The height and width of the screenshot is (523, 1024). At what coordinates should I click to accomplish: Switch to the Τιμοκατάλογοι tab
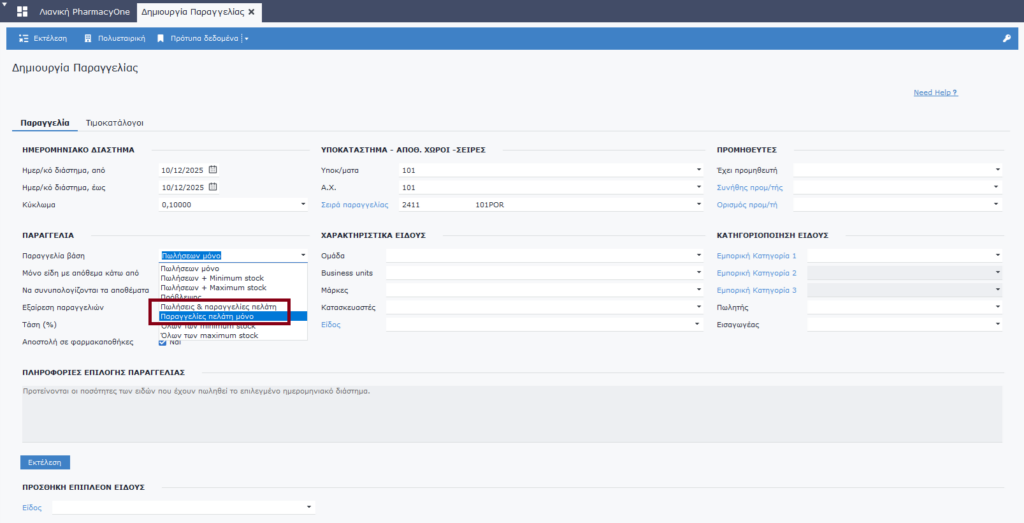[x=115, y=123]
